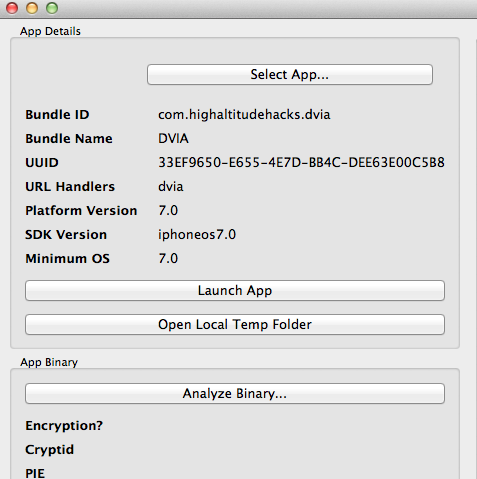Start Analyze Binary...
The height and width of the screenshot is (479, 477).
tap(235, 393)
